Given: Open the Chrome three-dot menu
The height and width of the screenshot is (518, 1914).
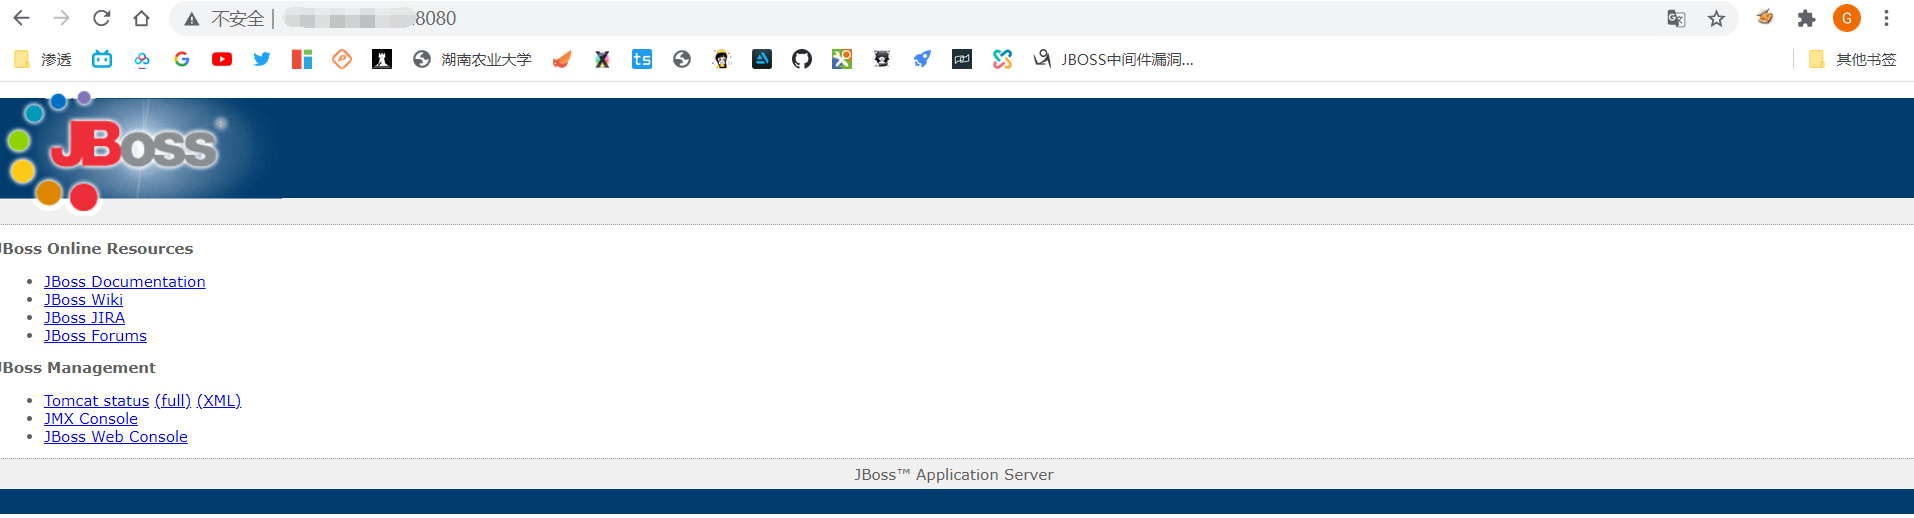Looking at the screenshot, I should pyautogui.click(x=1886, y=18).
